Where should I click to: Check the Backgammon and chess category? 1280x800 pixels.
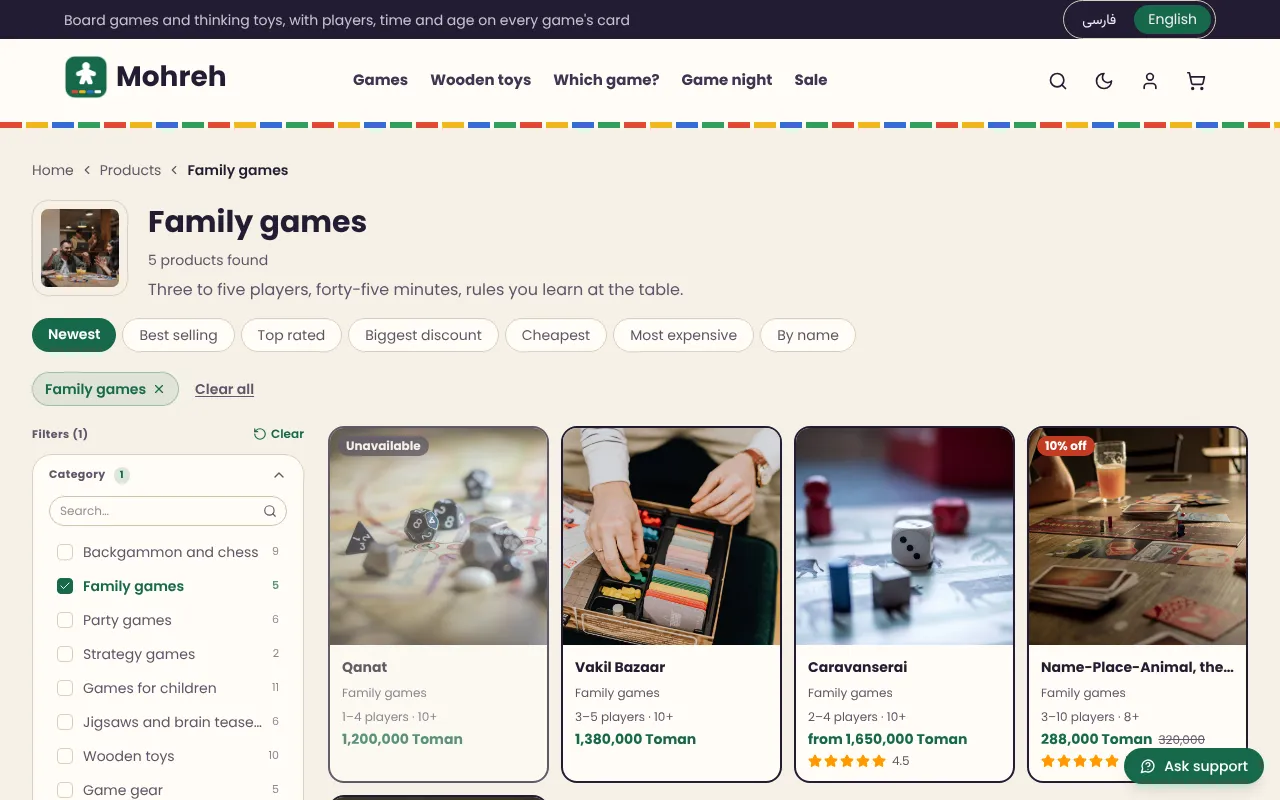click(65, 552)
